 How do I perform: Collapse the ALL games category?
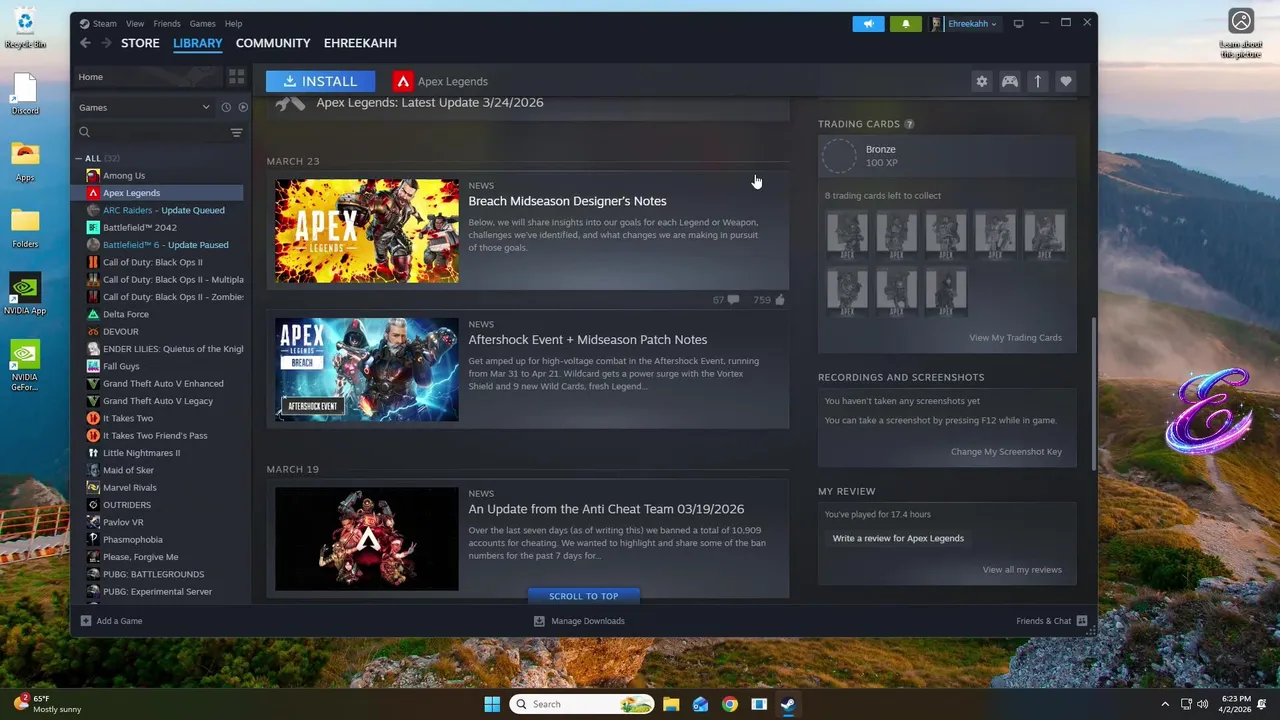point(79,158)
